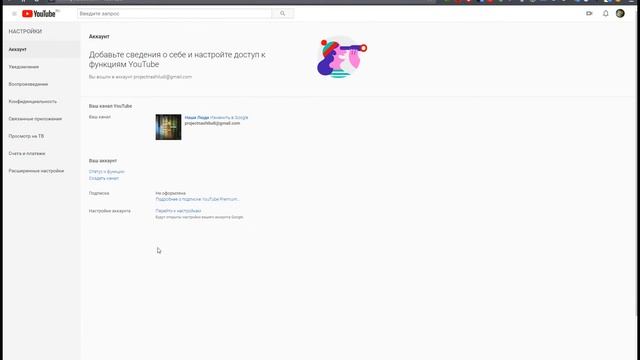Click the 'НАСТРОЙКИ' sidebar heading
The width and height of the screenshot is (640, 360).
tap(25, 31)
